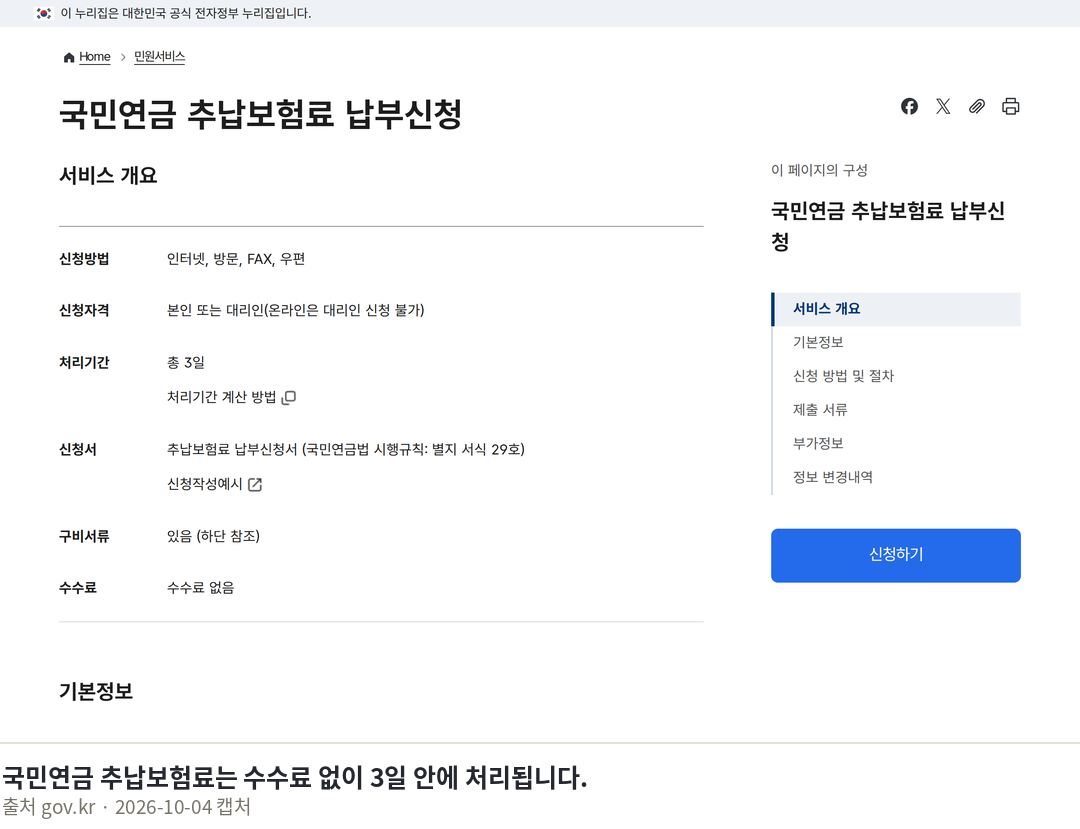The width and height of the screenshot is (1080, 829).
Task: Open 처리기간 계산 방법 link
Action: (221, 397)
